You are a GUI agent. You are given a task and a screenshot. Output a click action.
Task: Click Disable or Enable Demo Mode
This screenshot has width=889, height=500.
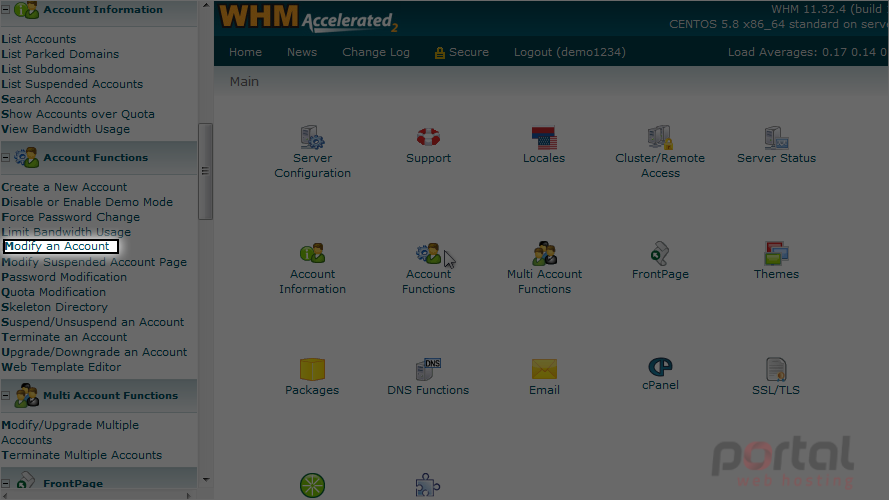click(x=87, y=202)
